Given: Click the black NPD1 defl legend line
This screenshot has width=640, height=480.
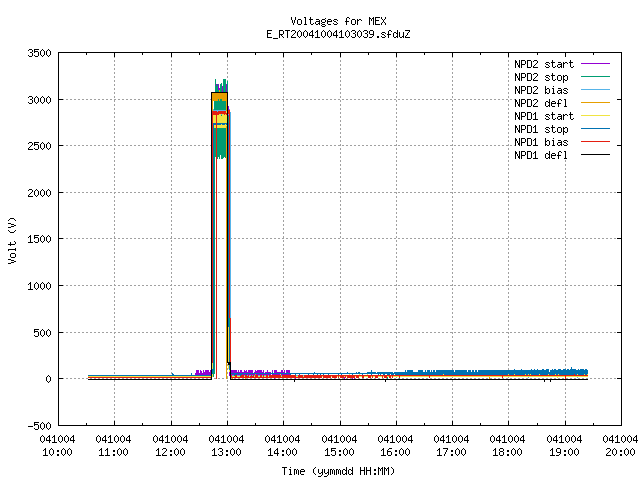Looking at the screenshot, I should 596,155.
